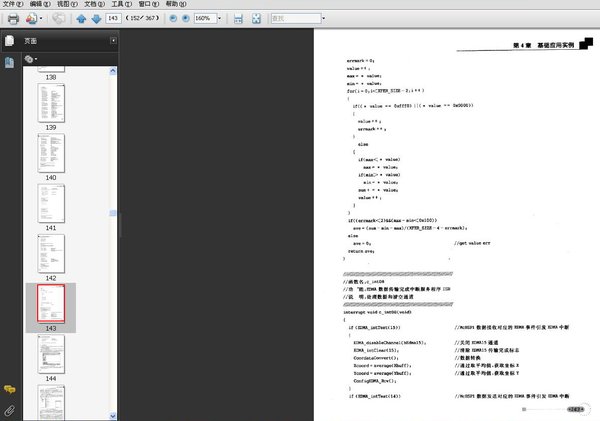Viewport: 600px width, 421px height.
Task: Click the up arrow of thumbnail scrollbar
Action: pyautogui.click(x=113, y=71)
